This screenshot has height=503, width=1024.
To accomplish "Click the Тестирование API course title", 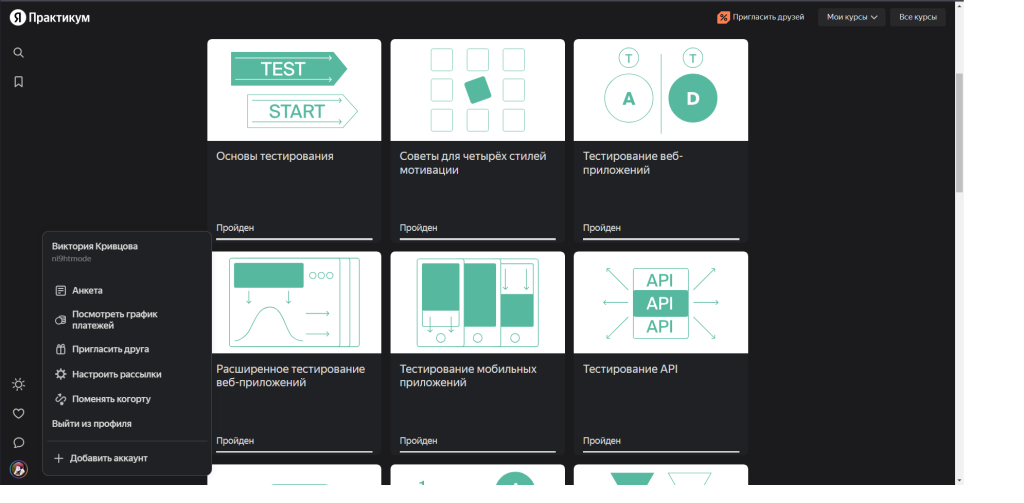I will 630,369.
